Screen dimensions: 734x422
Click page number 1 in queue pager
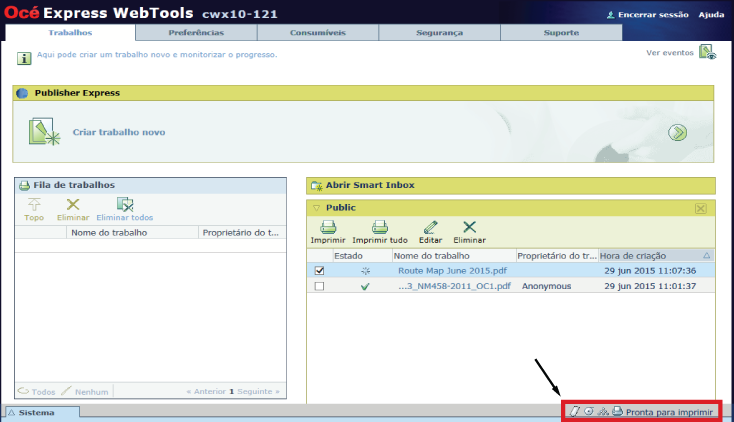pos(231,391)
